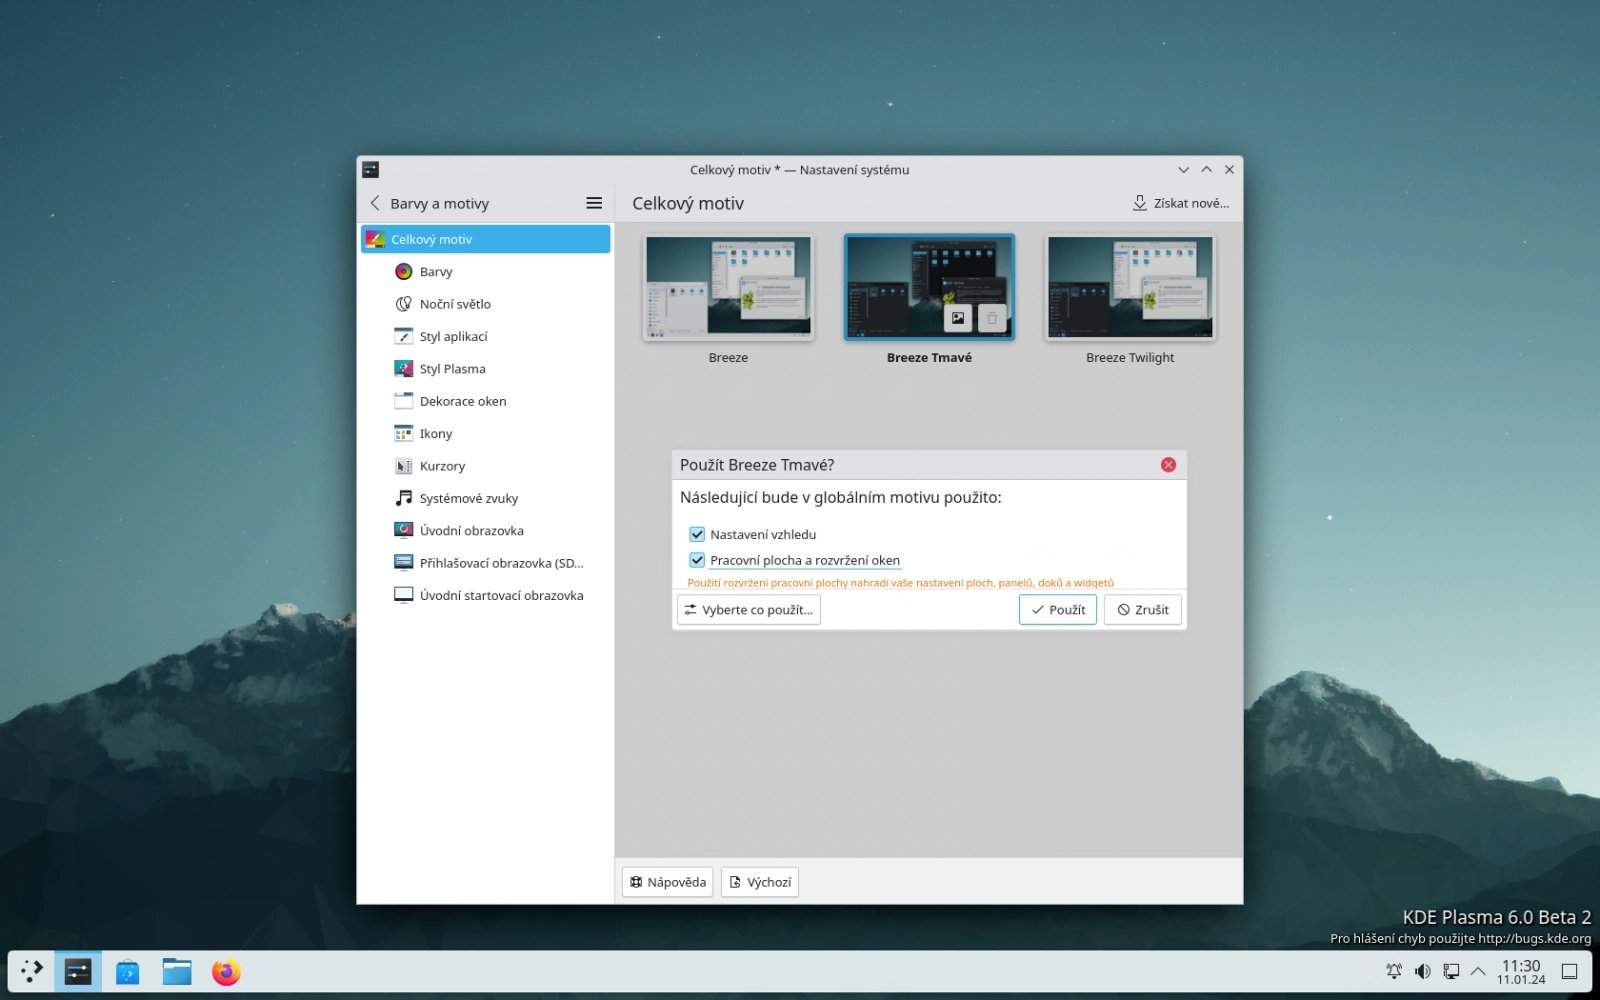The image size is (1600, 1000).
Task: Open the volume control tray icon
Action: coord(1423,971)
